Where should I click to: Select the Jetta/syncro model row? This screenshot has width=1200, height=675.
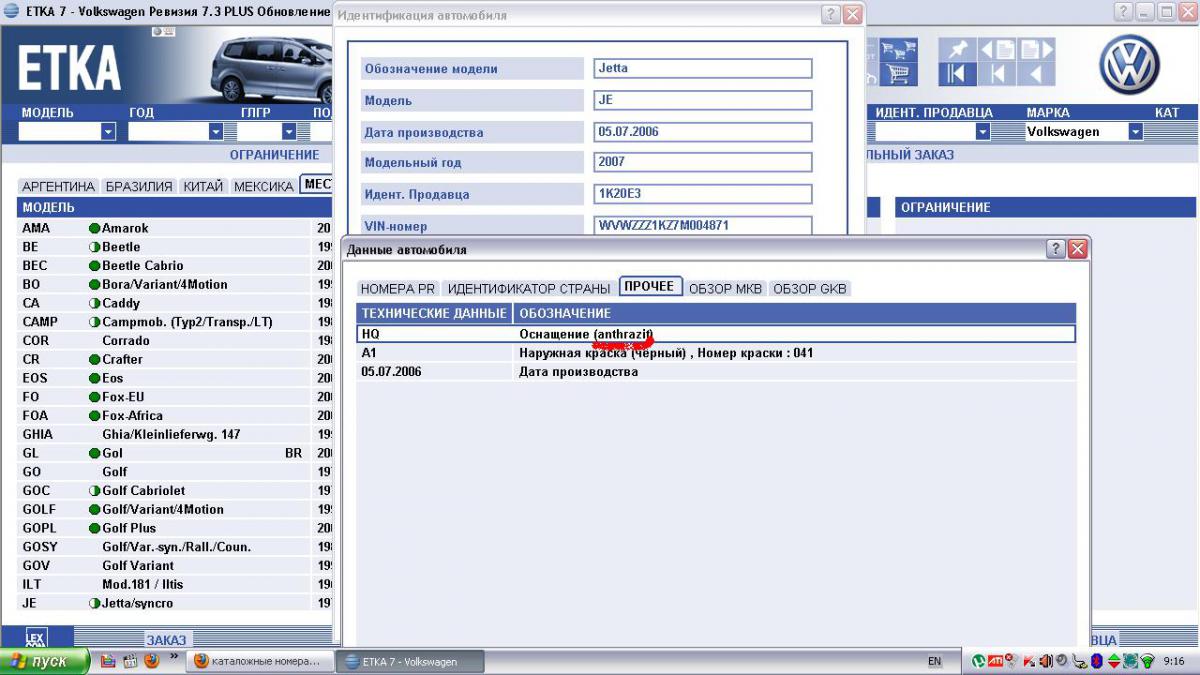(175, 603)
